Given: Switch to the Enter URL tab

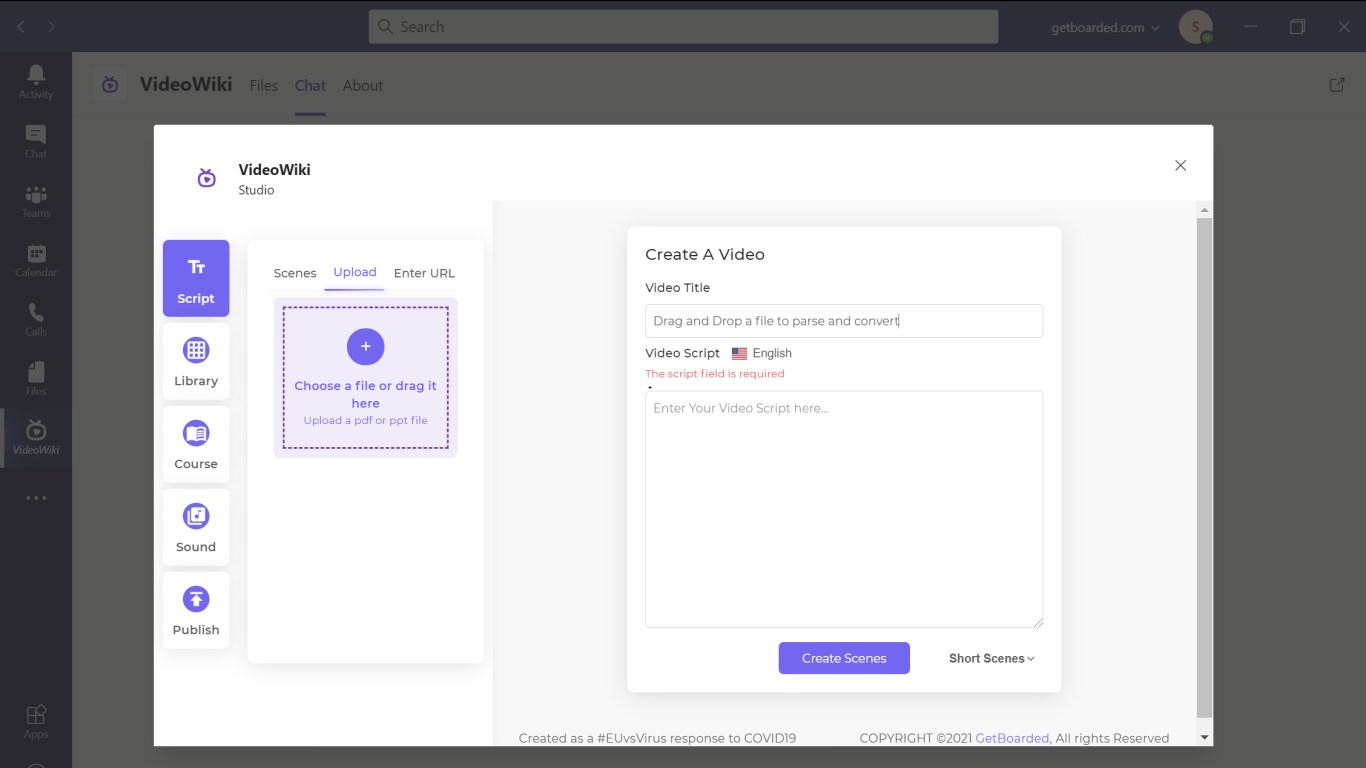Looking at the screenshot, I should pos(424,273).
